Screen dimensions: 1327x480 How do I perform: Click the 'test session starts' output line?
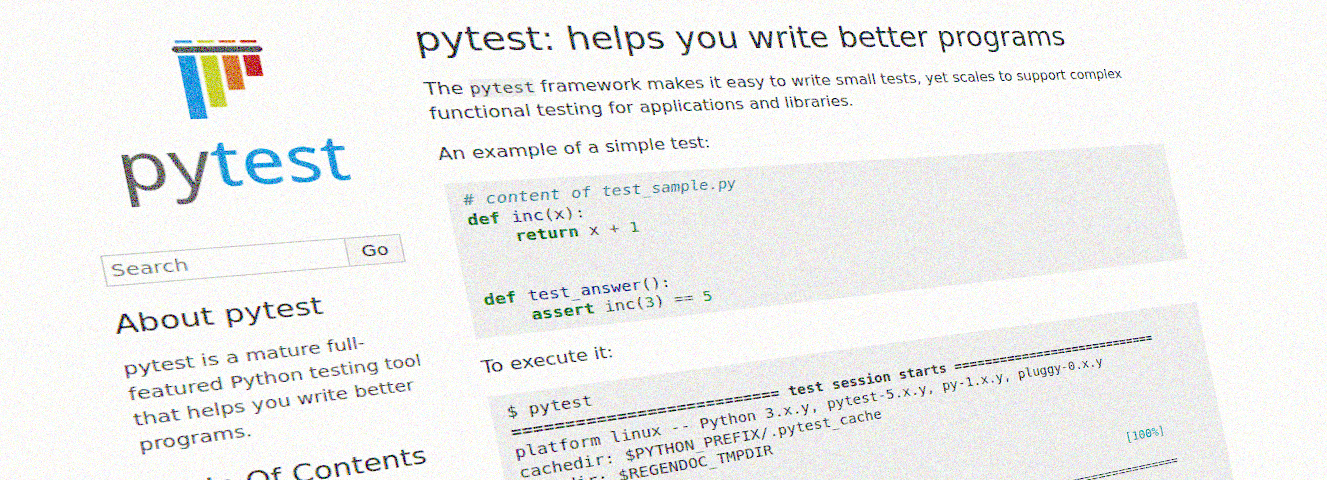click(x=831, y=387)
